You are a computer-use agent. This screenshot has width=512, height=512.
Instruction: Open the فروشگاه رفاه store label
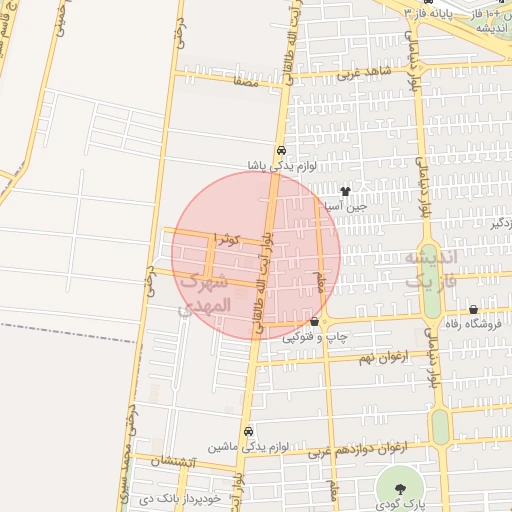[x=474, y=324]
